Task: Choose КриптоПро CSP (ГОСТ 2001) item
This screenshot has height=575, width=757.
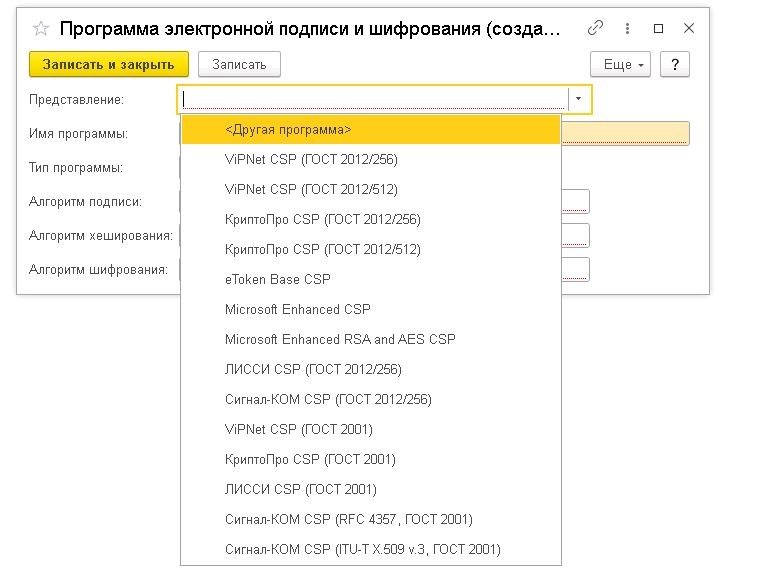Action: (x=310, y=459)
